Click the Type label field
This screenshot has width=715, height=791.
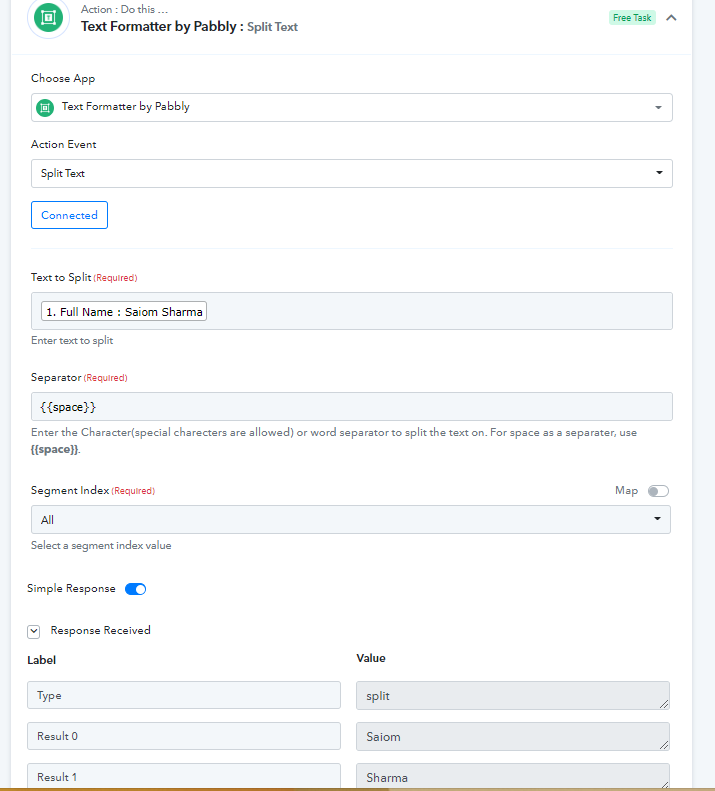coord(184,695)
